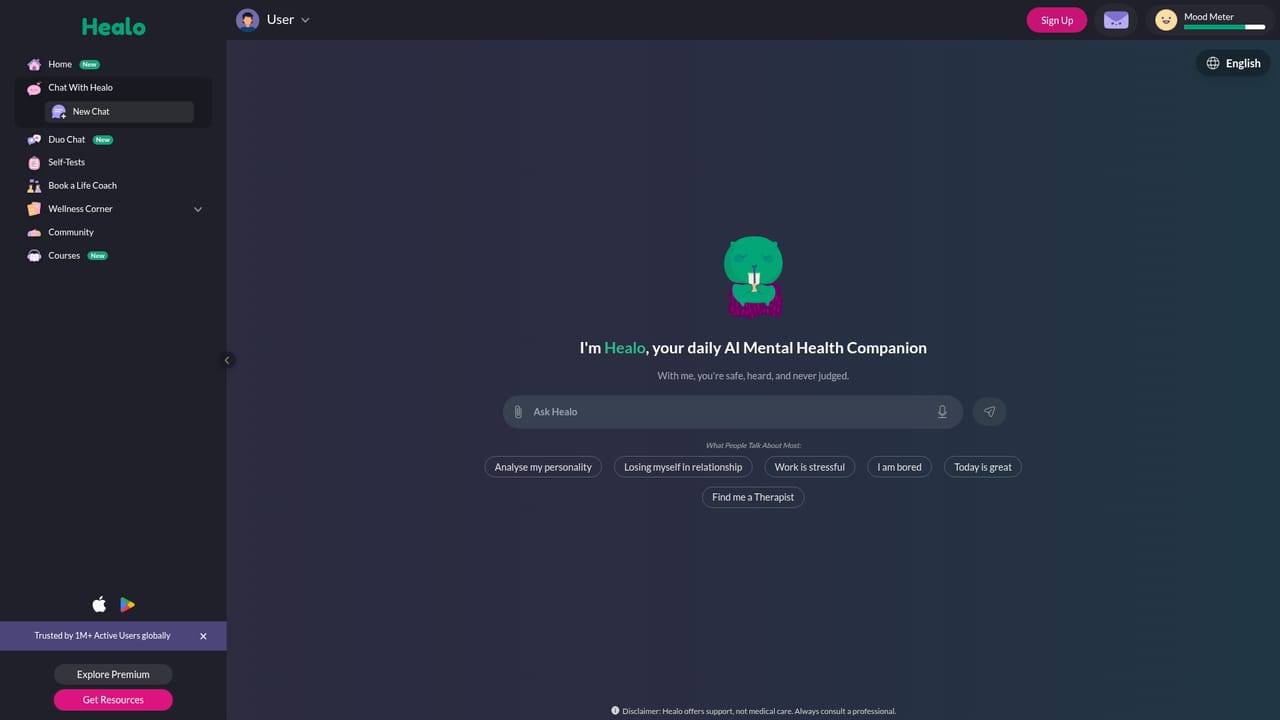
Task: Focus the Ask Healo input field
Action: click(x=733, y=412)
